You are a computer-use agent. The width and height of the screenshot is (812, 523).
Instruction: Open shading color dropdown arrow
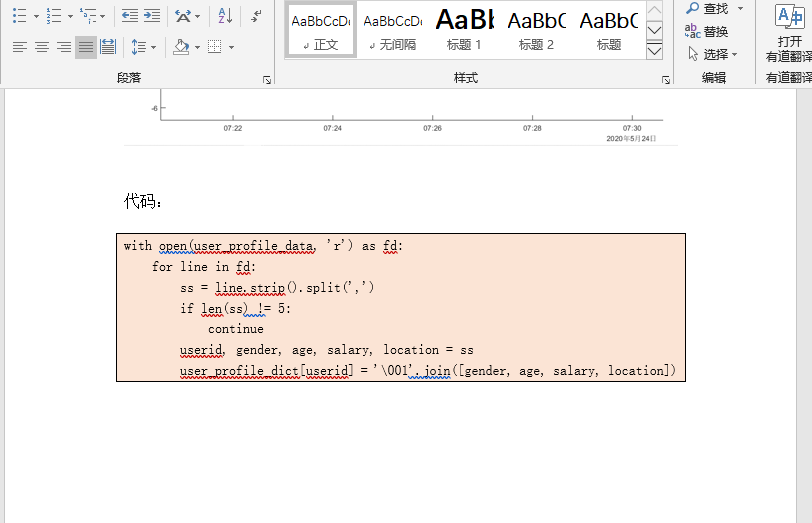197,47
